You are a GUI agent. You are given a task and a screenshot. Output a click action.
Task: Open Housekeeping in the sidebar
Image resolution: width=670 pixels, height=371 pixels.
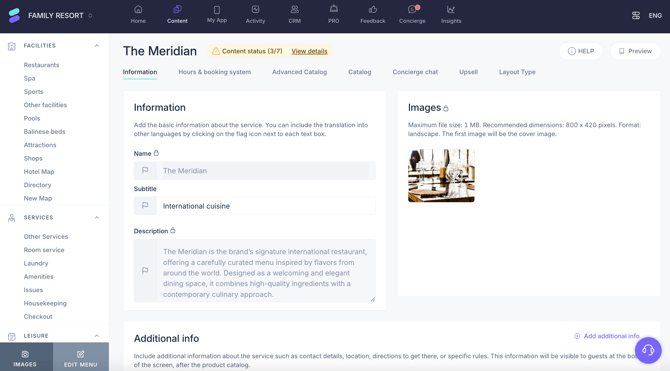(45, 303)
